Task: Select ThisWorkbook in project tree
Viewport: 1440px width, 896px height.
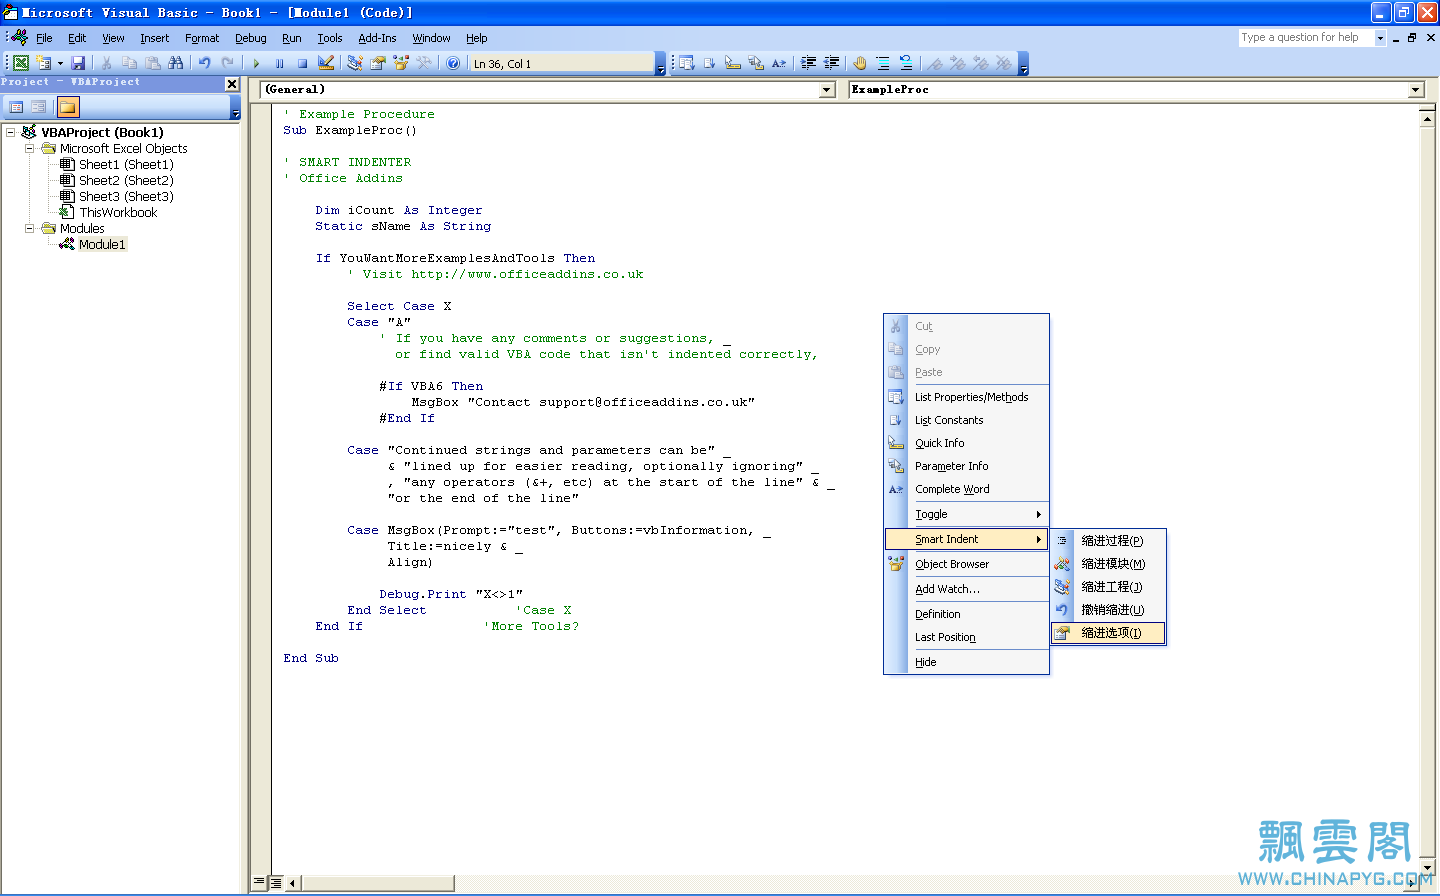Action: point(118,212)
